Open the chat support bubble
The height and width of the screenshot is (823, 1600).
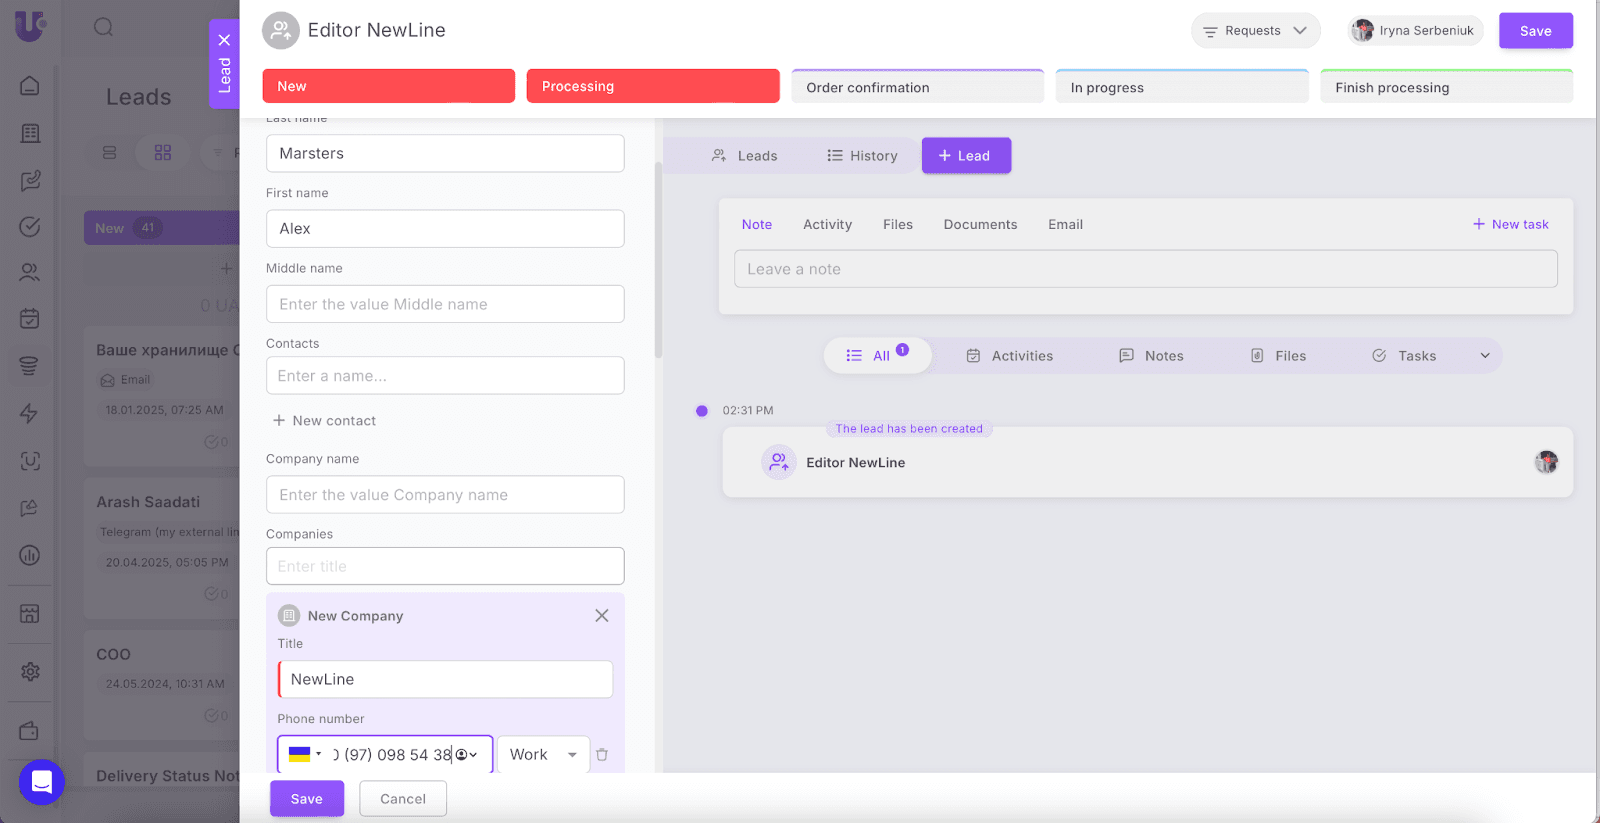[x=42, y=782]
